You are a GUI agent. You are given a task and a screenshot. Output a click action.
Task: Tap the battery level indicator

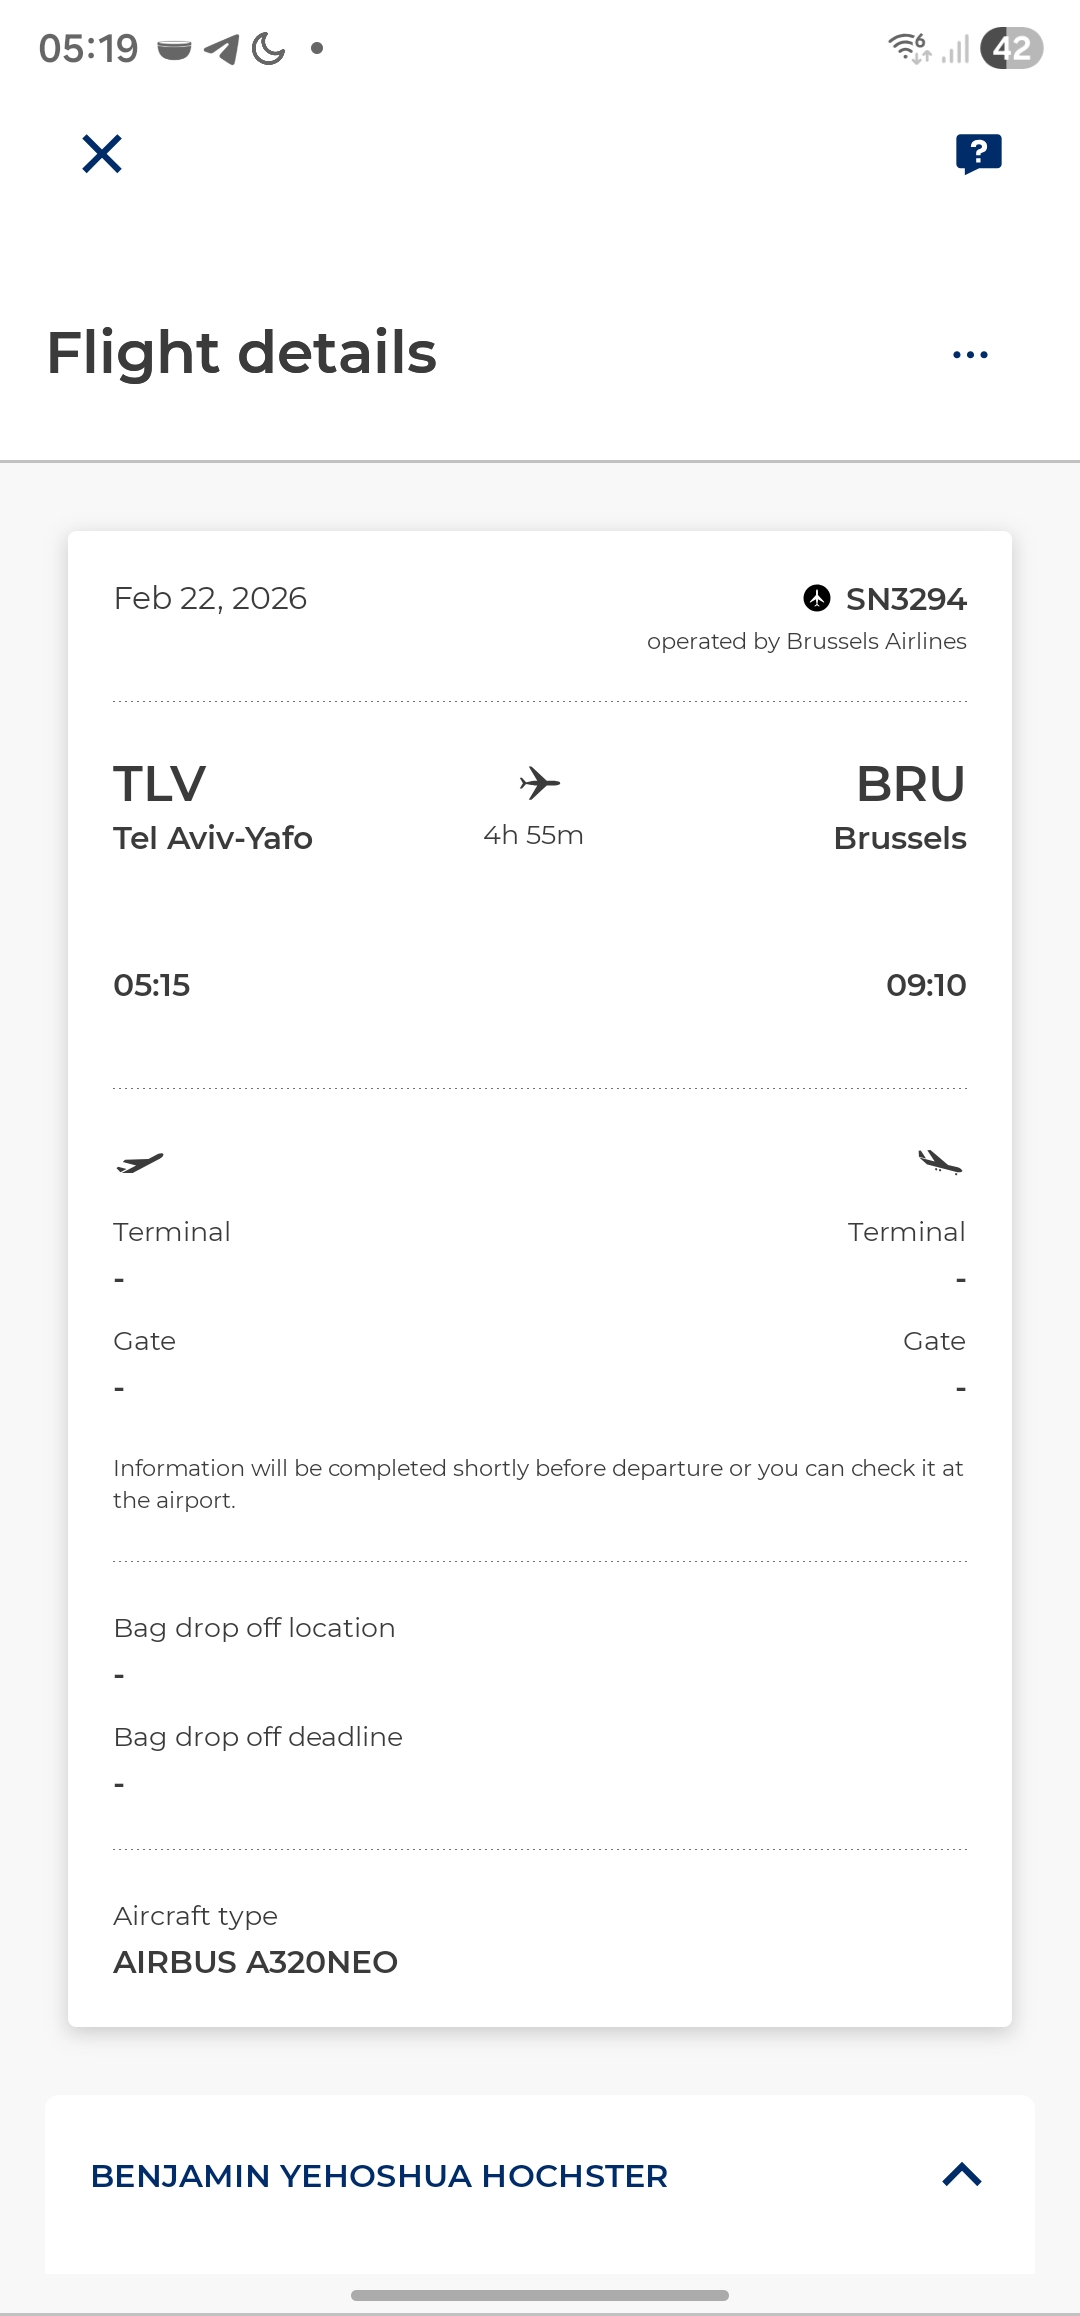point(1011,48)
